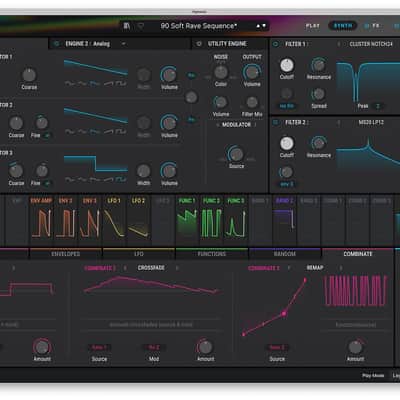
Task: Click Oscillator 2 Volume knob
Action: point(169,123)
